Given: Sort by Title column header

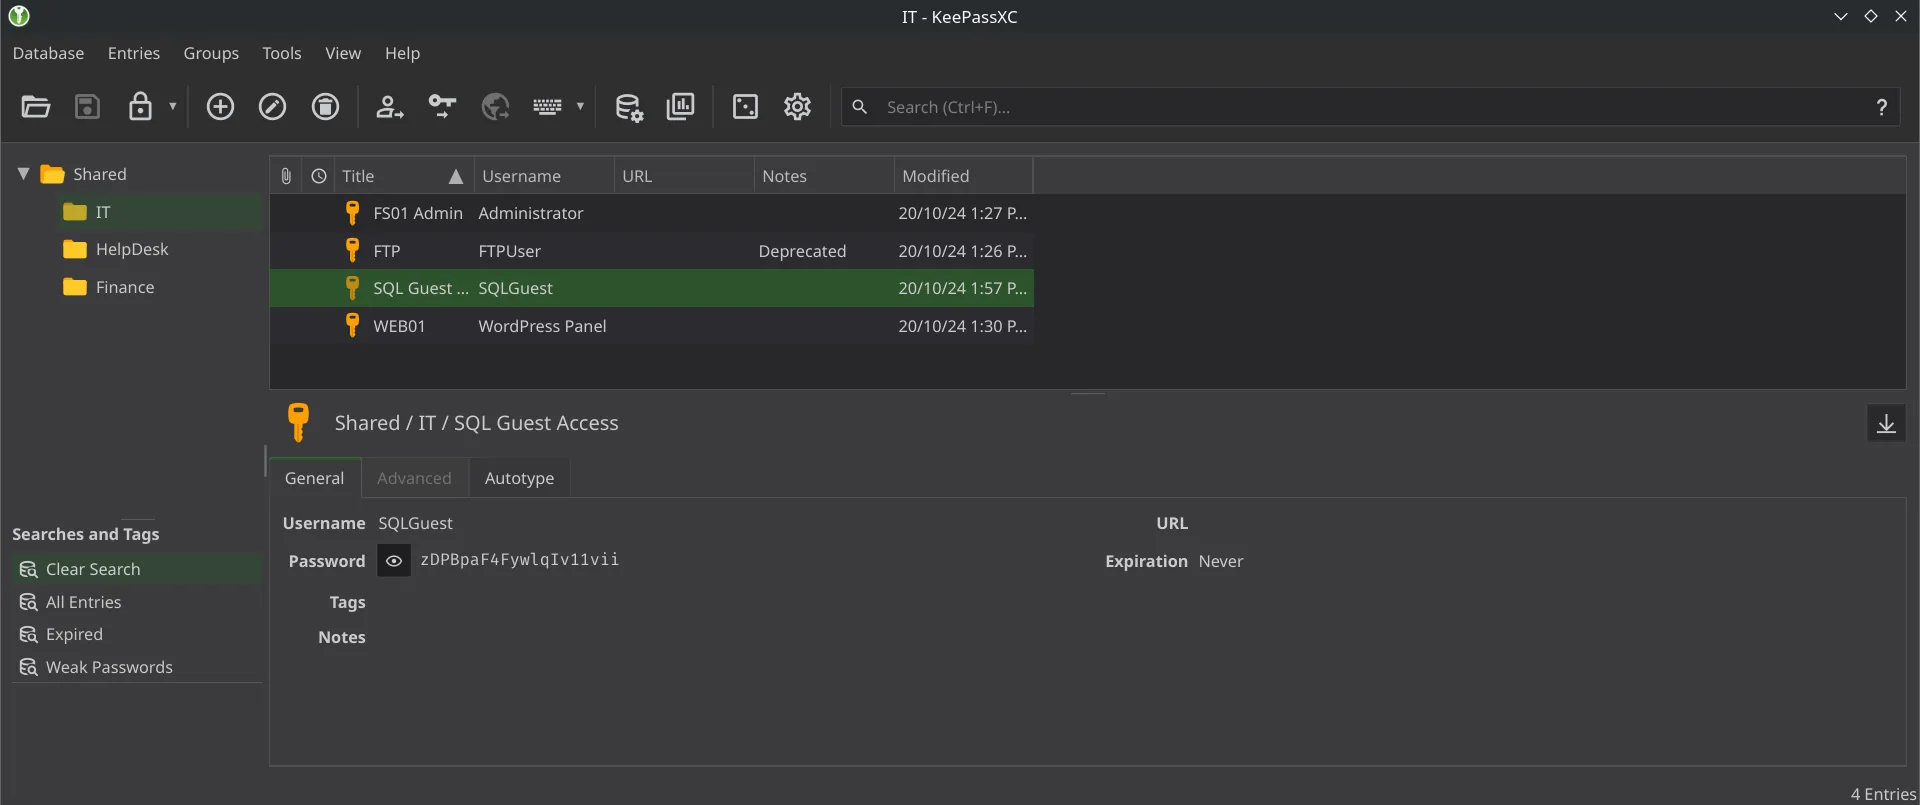Looking at the screenshot, I should (403, 176).
